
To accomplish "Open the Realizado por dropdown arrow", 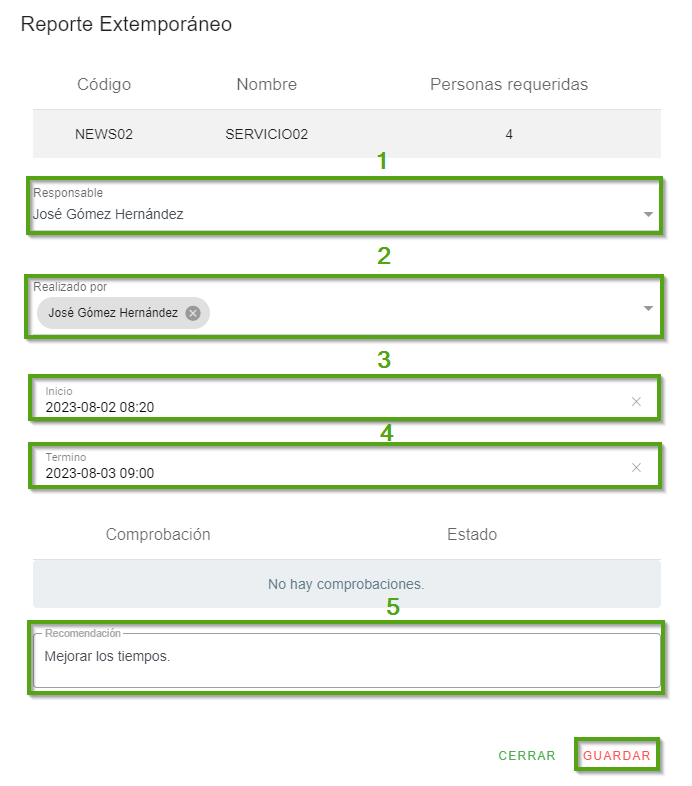I will pyautogui.click(x=648, y=308).
